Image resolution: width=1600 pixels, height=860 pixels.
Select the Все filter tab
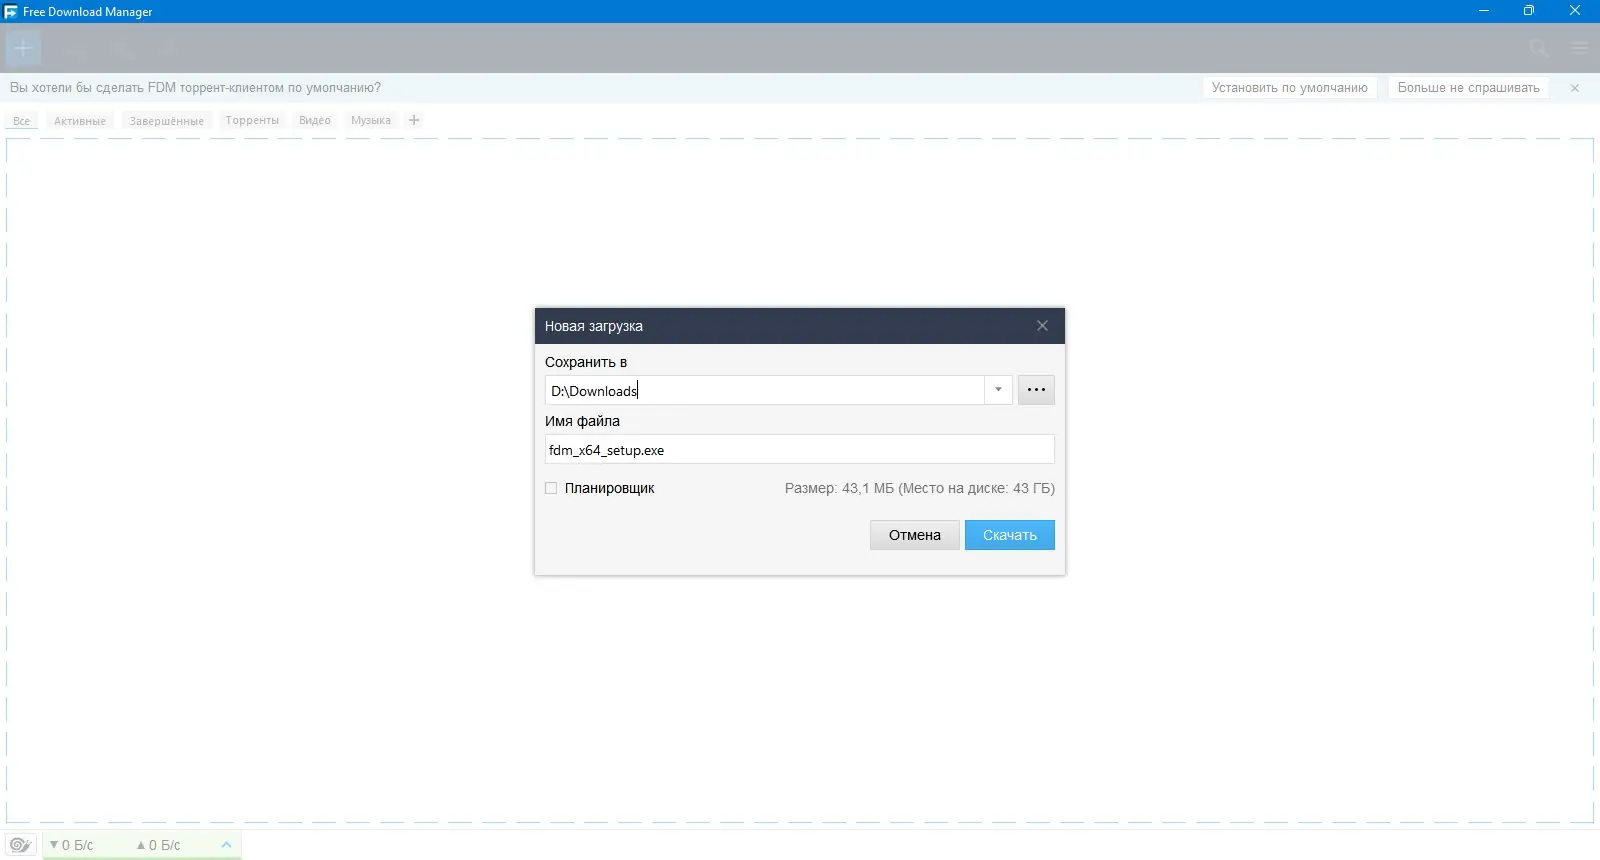(x=21, y=121)
